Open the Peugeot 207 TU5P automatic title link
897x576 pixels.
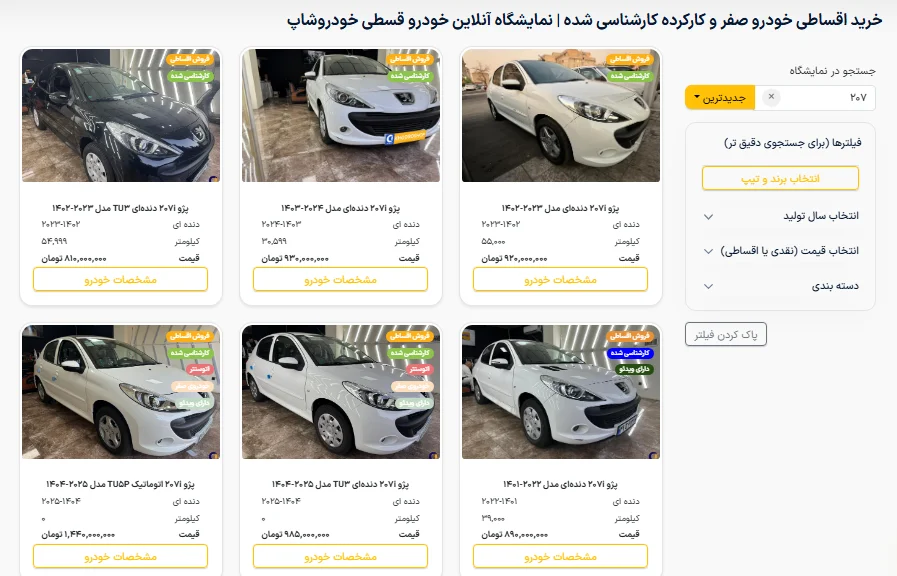pos(121,484)
